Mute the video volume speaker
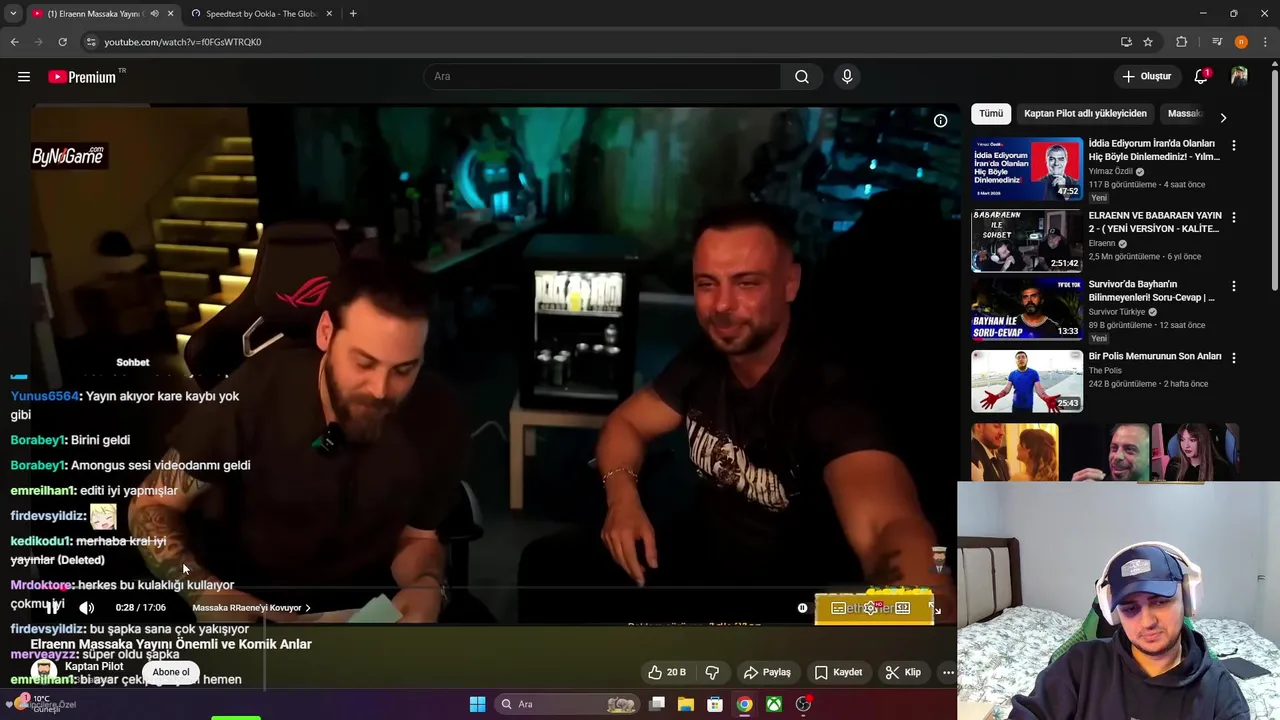 [87, 607]
